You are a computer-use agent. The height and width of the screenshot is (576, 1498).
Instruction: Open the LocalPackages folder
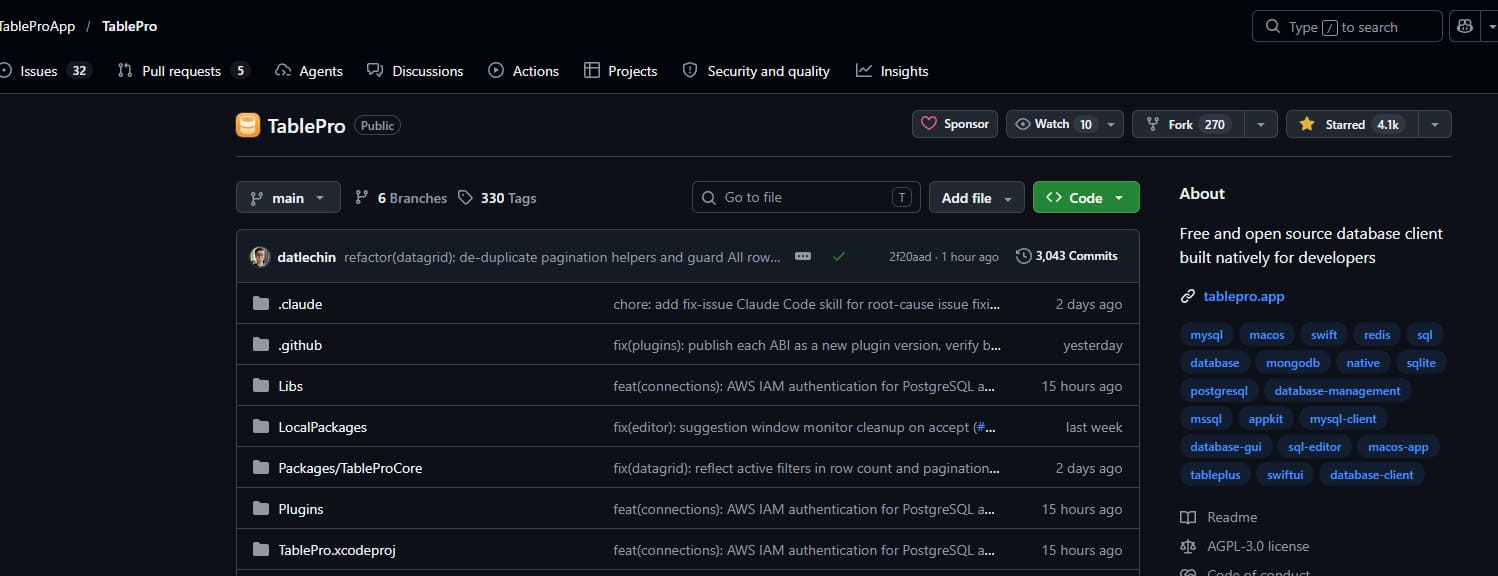[322, 427]
